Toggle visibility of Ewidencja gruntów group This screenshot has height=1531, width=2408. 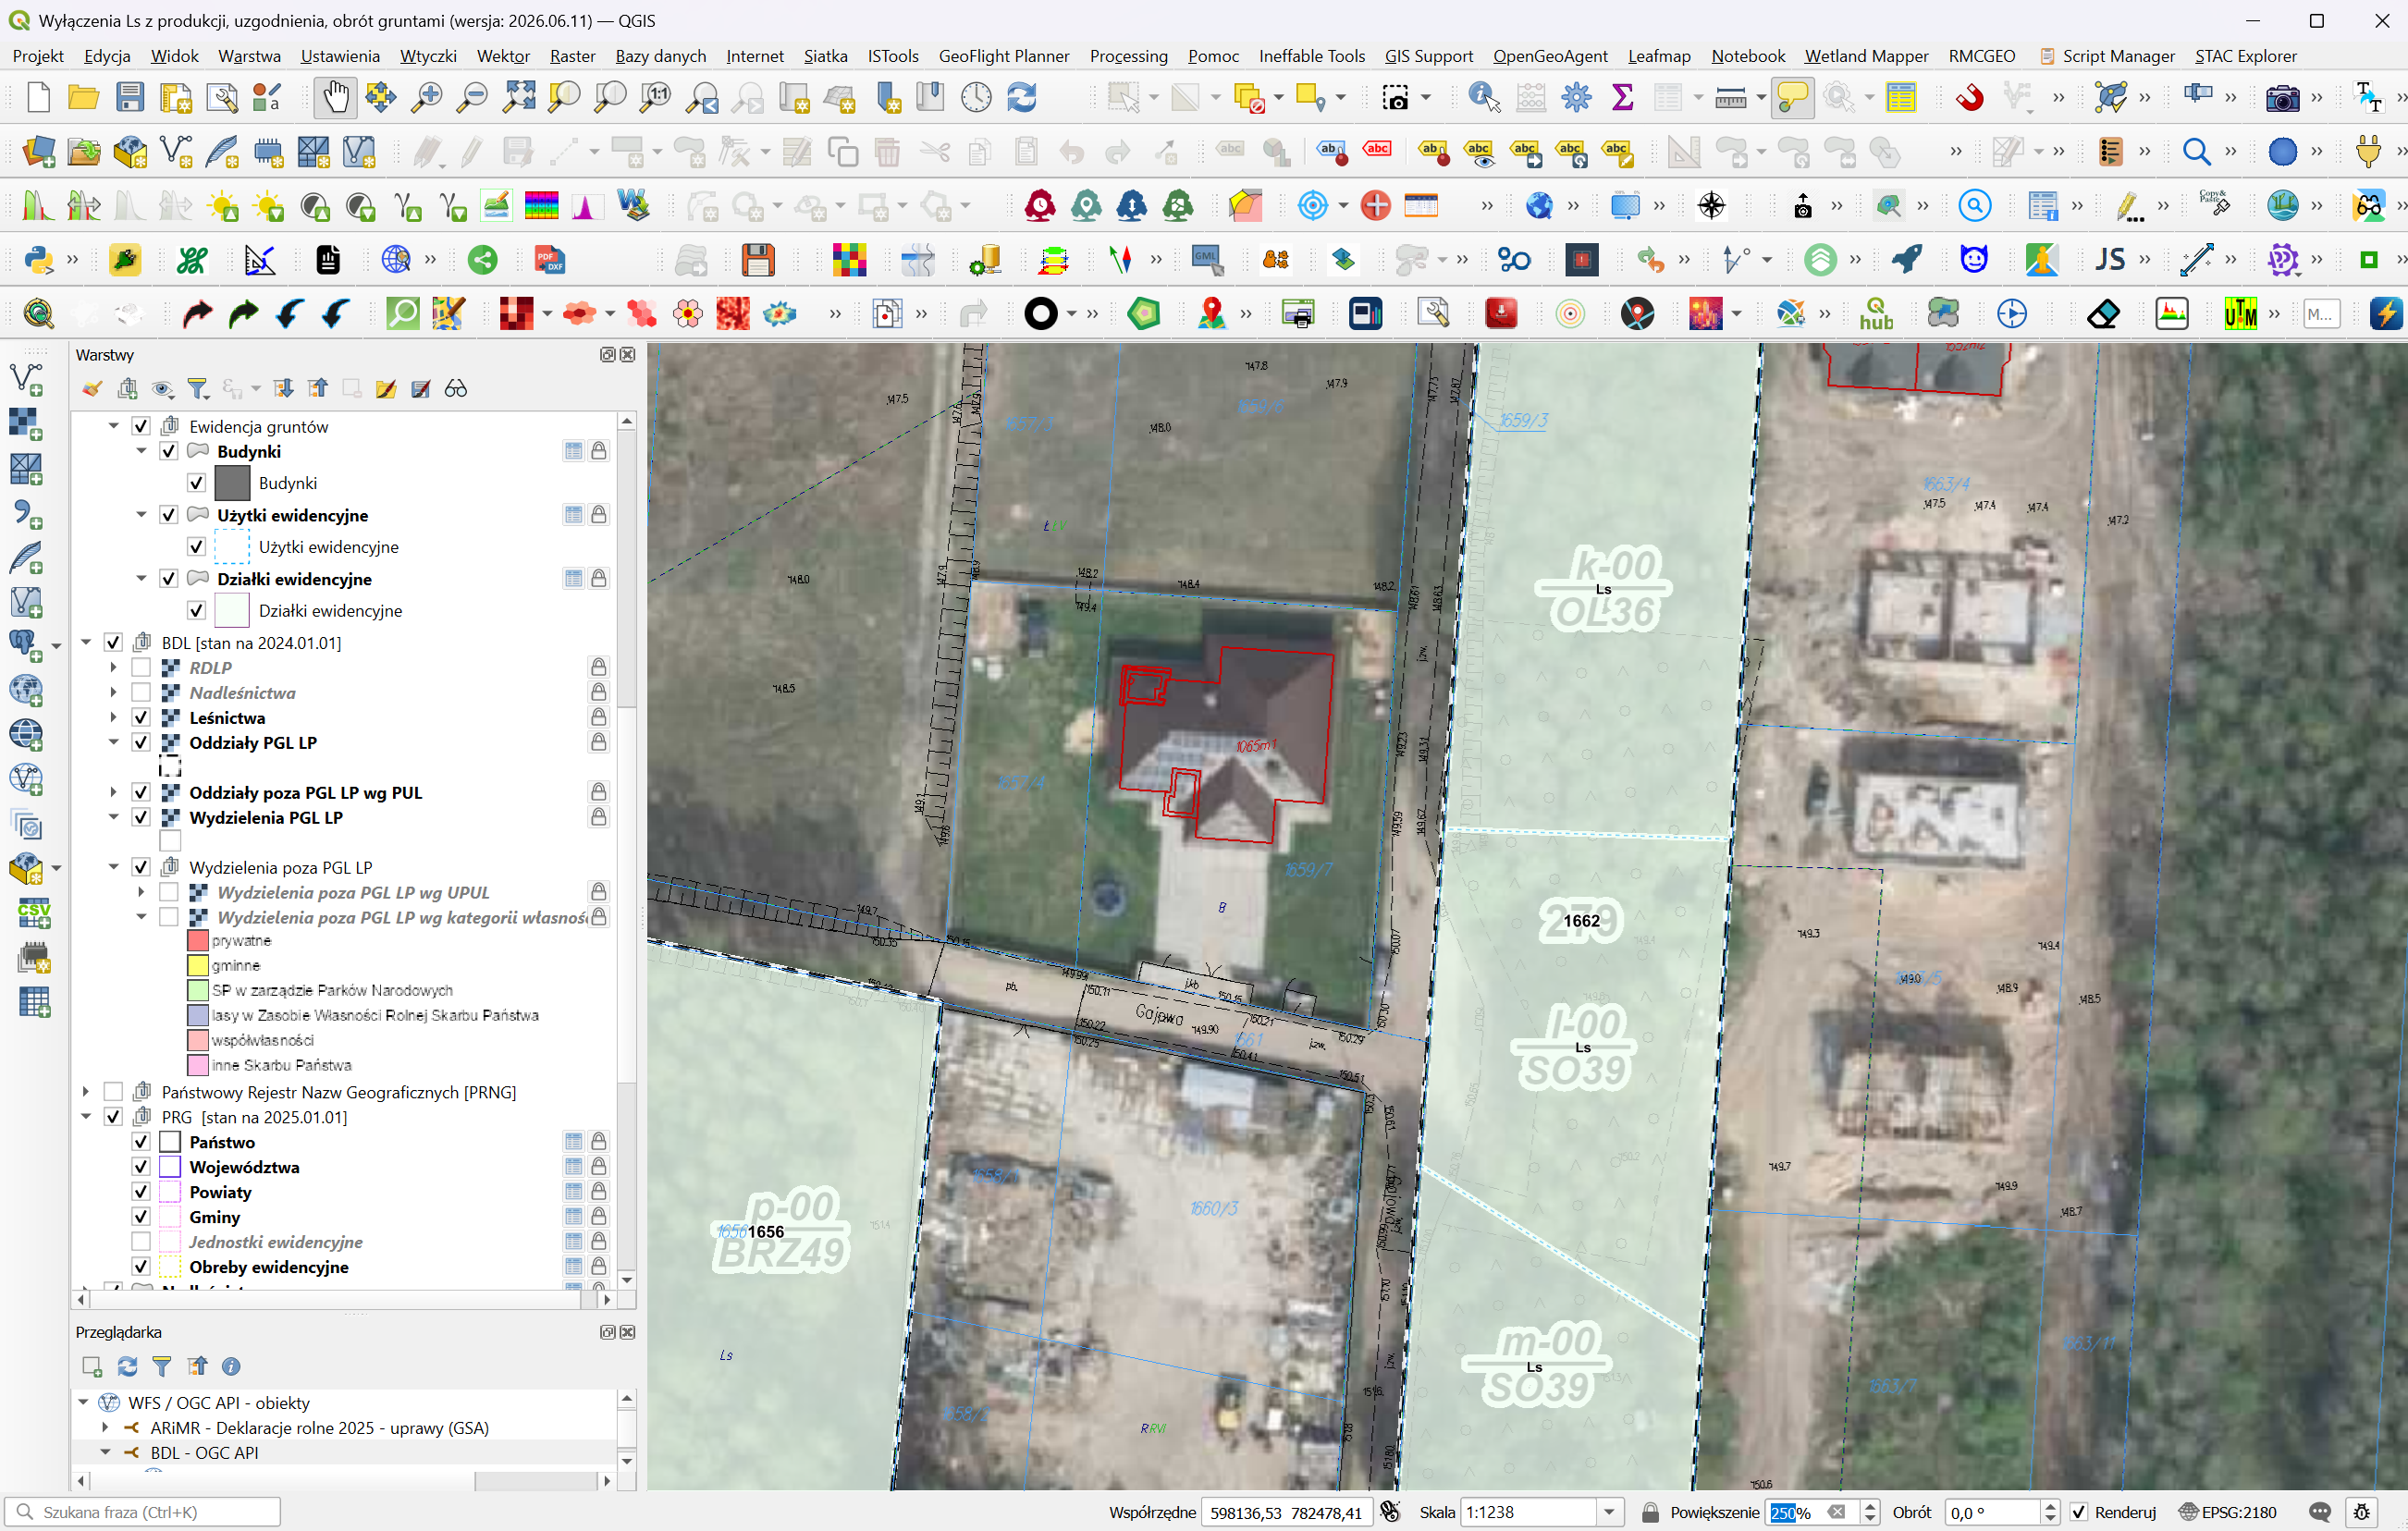(x=141, y=427)
